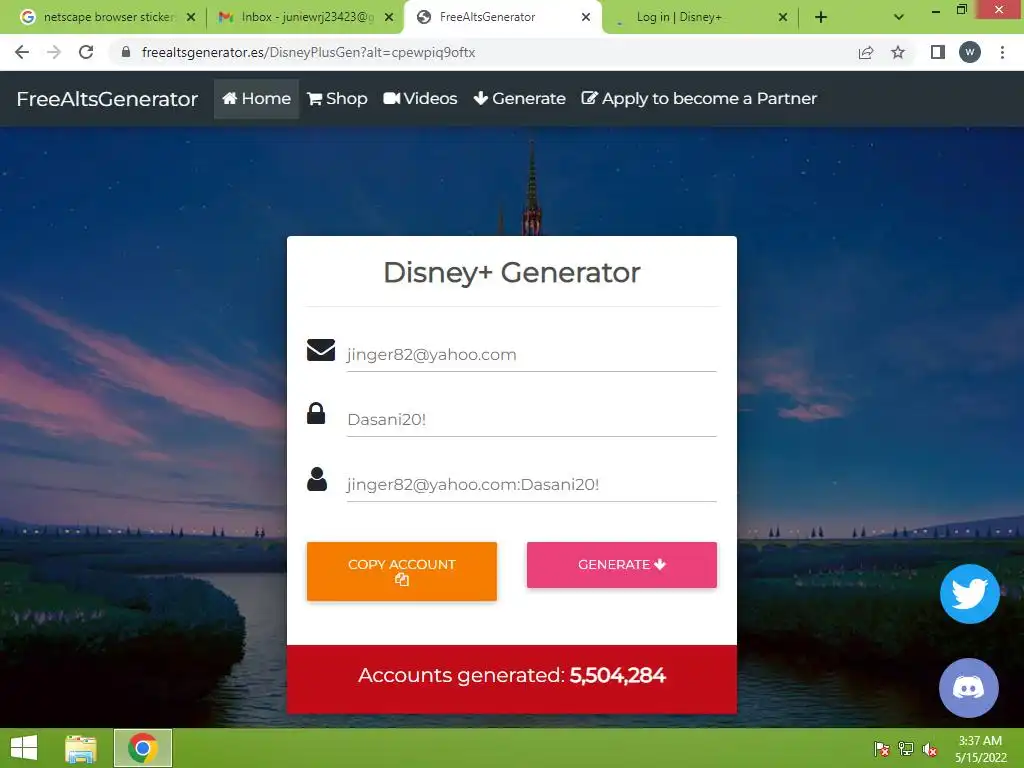The height and width of the screenshot is (768, 1024).
Task: Restore down the Chrome window
Action: [961, 9]
